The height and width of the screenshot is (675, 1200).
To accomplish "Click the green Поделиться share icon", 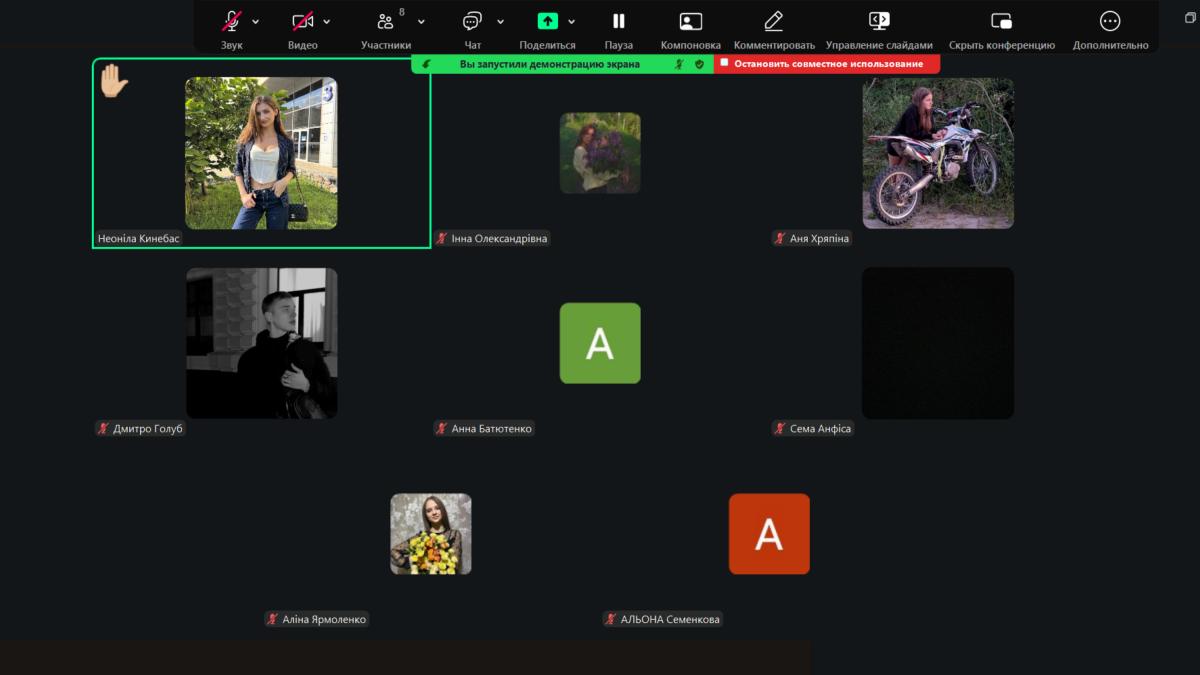I will click(x=547, y=21).
